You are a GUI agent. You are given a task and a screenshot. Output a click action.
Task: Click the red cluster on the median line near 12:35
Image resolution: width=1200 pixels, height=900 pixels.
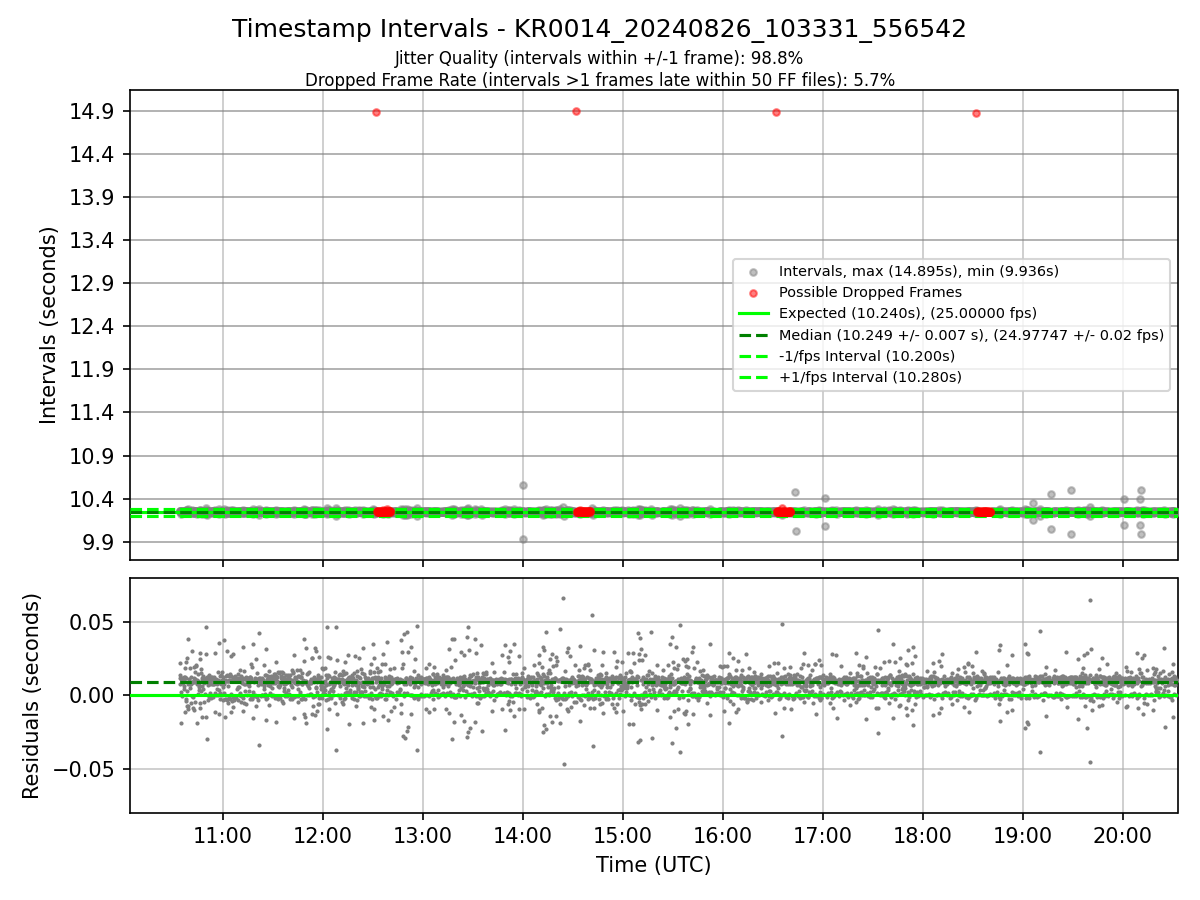point(384,512)
